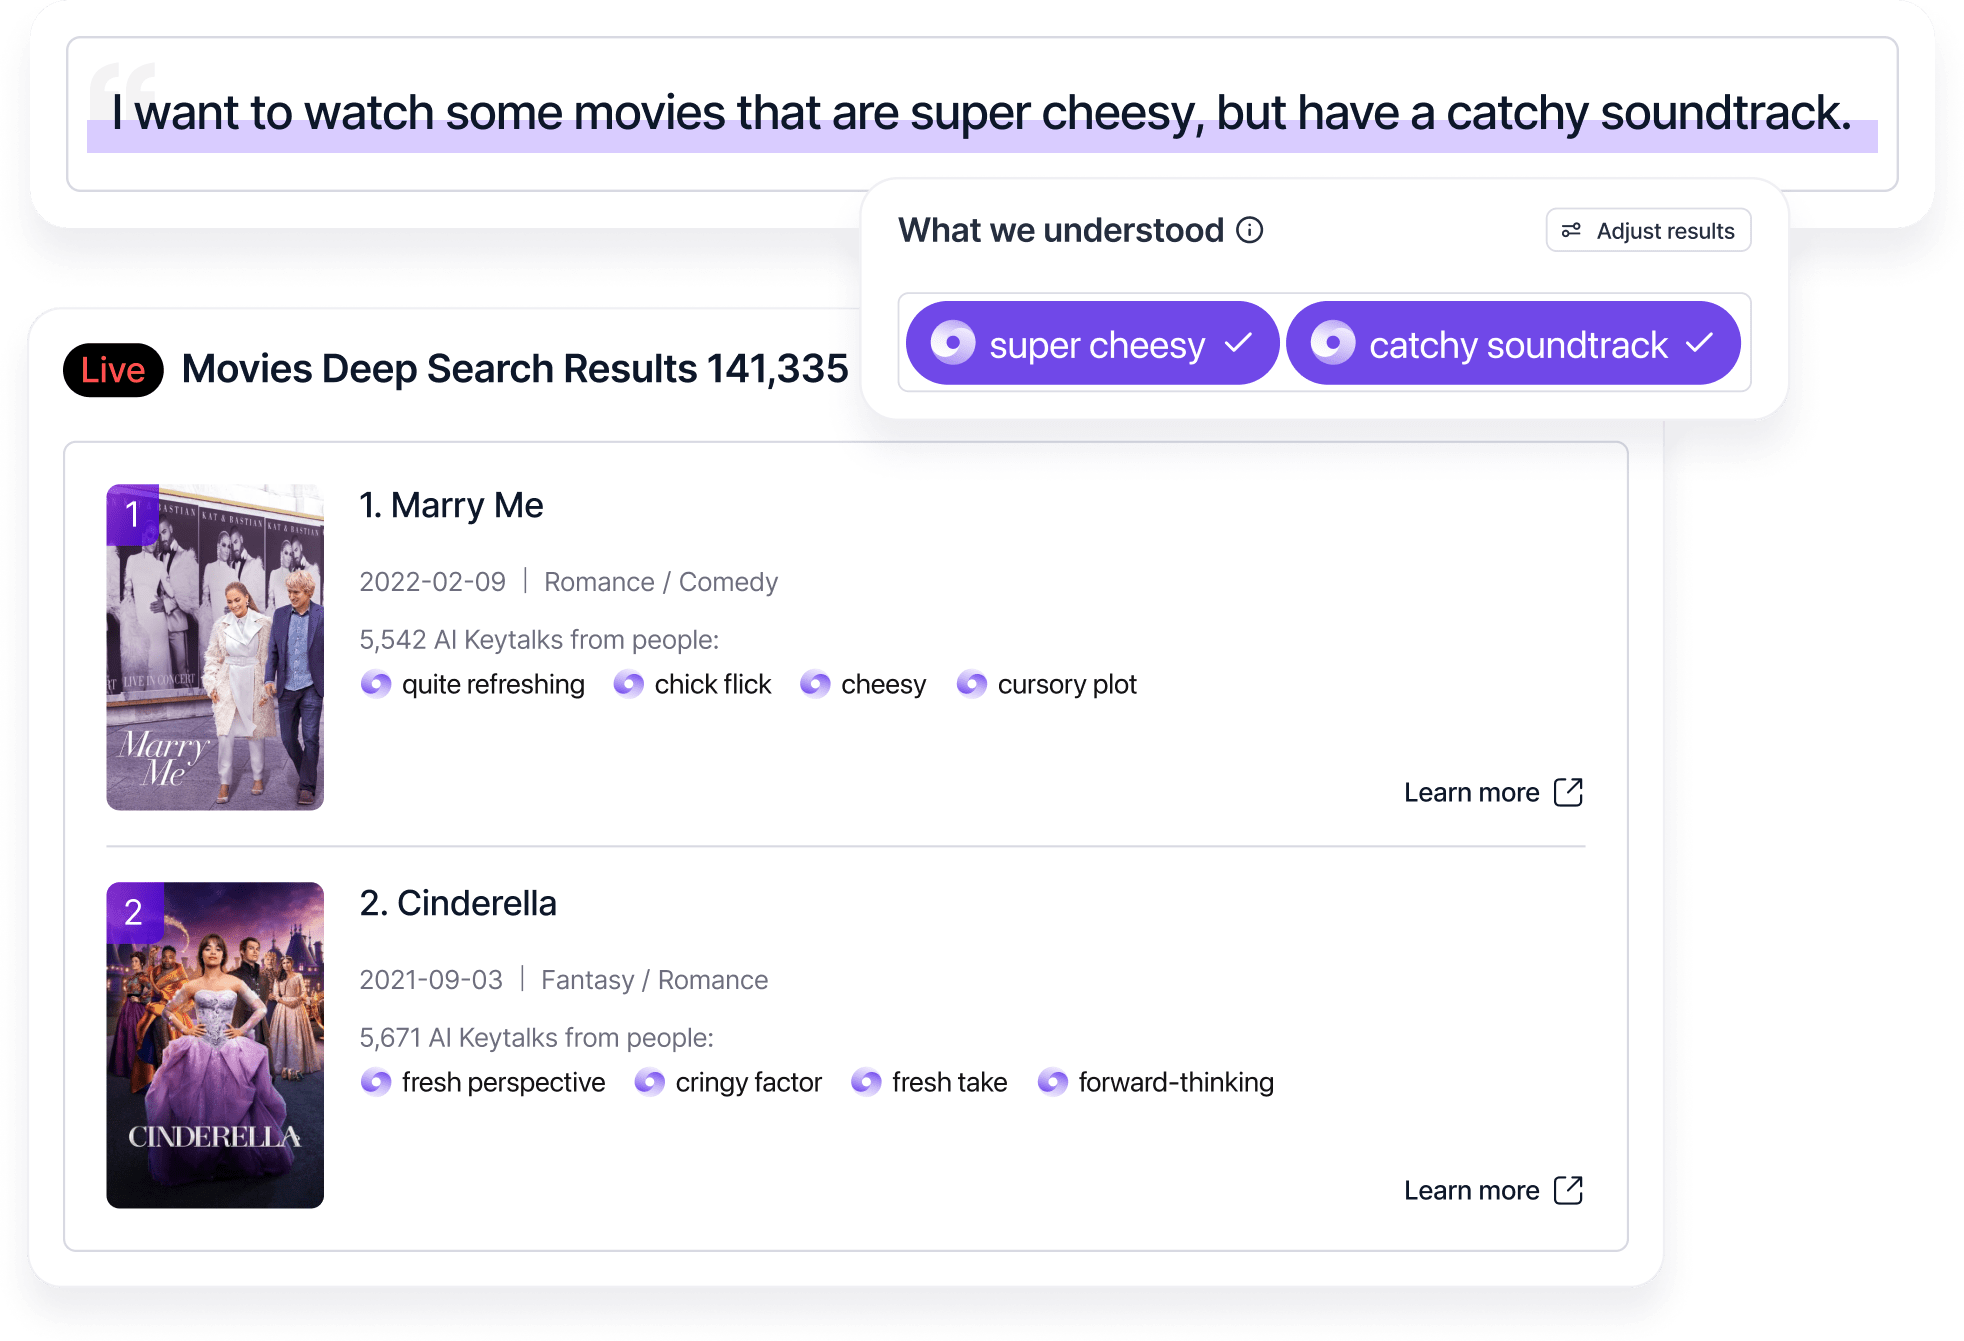The image size is (1964, 1341).
Task: Click the sliders icon in Adjust results
Action: tap(1571, 230)
